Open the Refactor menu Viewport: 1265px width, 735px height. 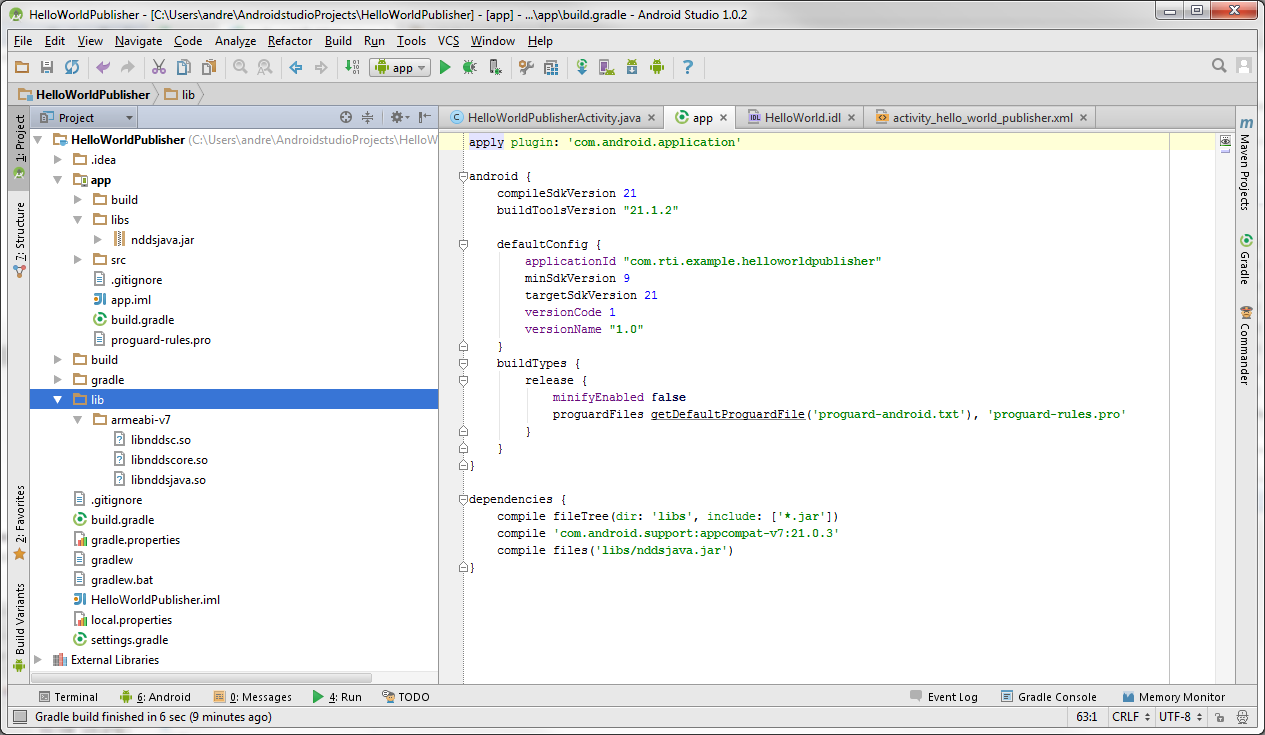click(290, 41)
